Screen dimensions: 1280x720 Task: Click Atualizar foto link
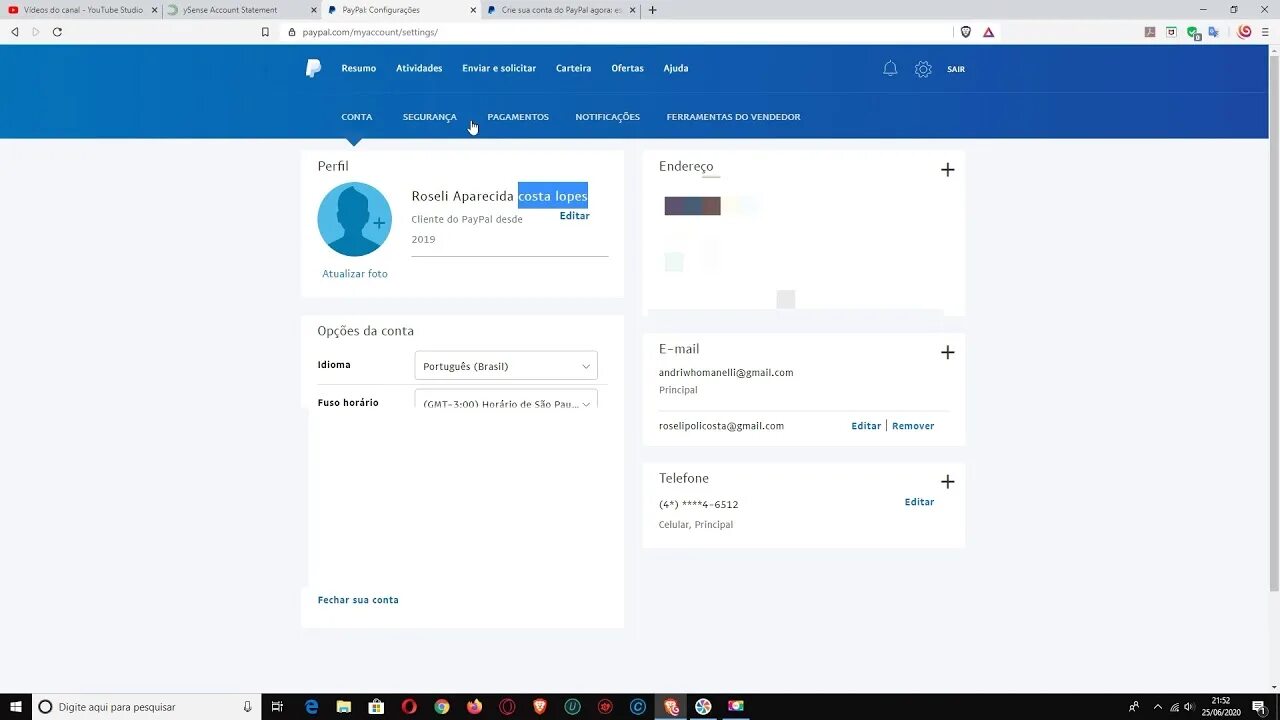click(355, 274)
